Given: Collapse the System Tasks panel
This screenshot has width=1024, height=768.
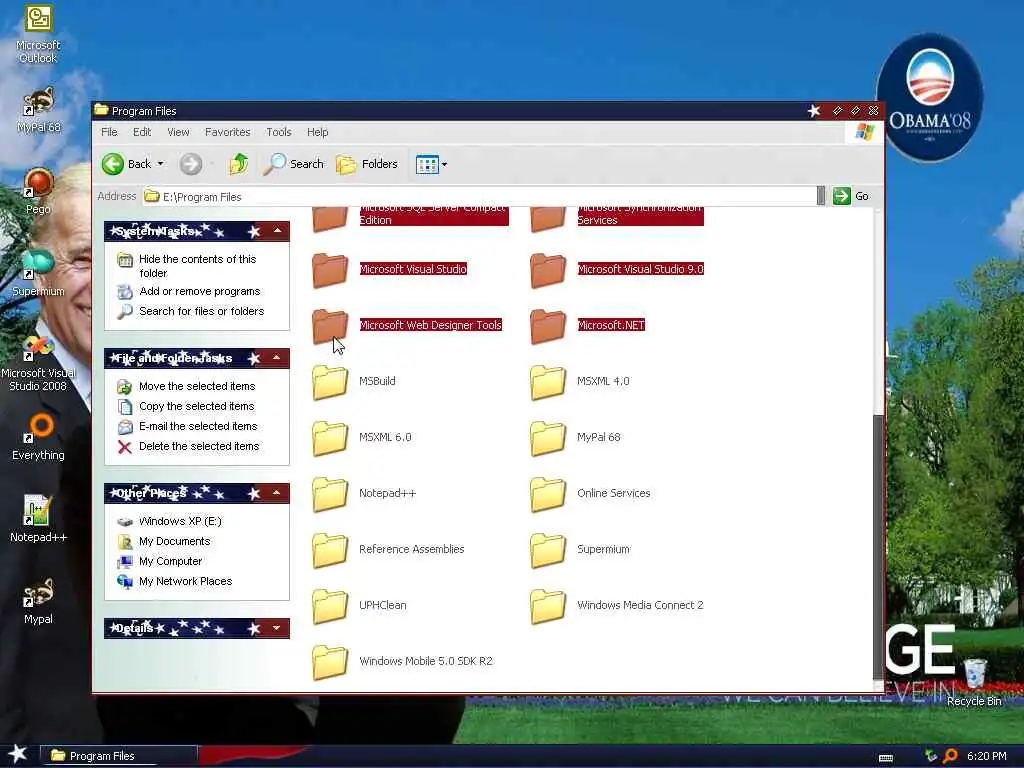Looking at the screenshot, I should (x=278, y=231).
